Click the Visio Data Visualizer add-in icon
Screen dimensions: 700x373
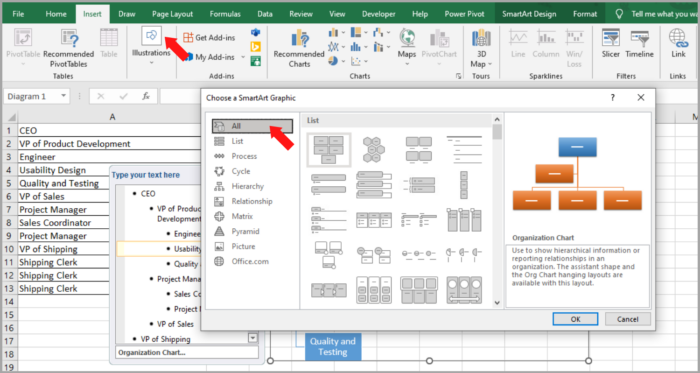[255, 33]
